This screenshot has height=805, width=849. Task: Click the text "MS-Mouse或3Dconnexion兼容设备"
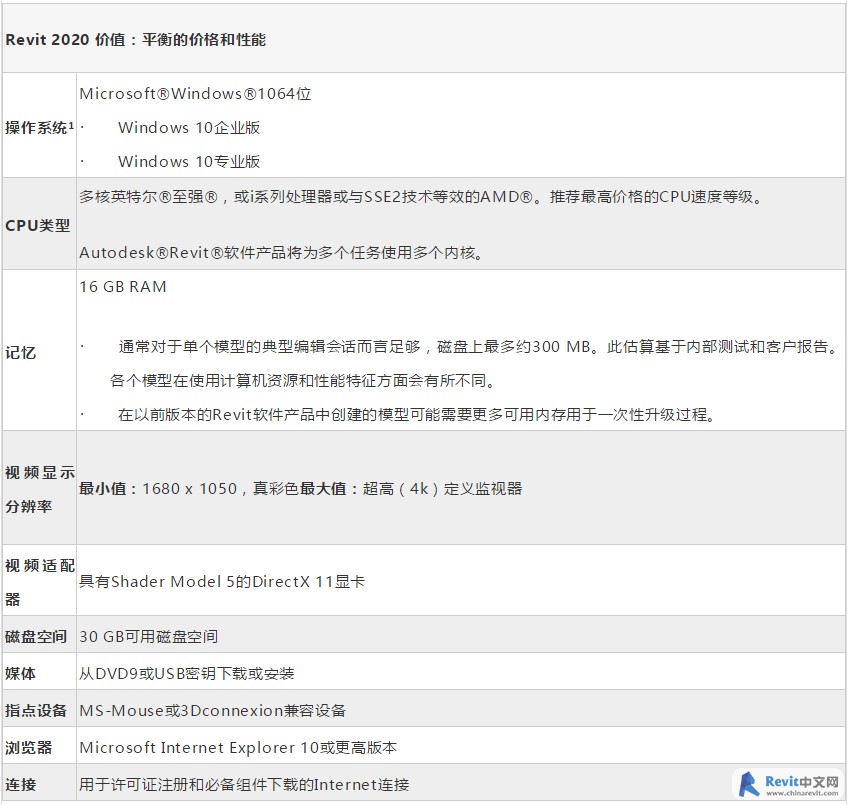pos(212,710)
